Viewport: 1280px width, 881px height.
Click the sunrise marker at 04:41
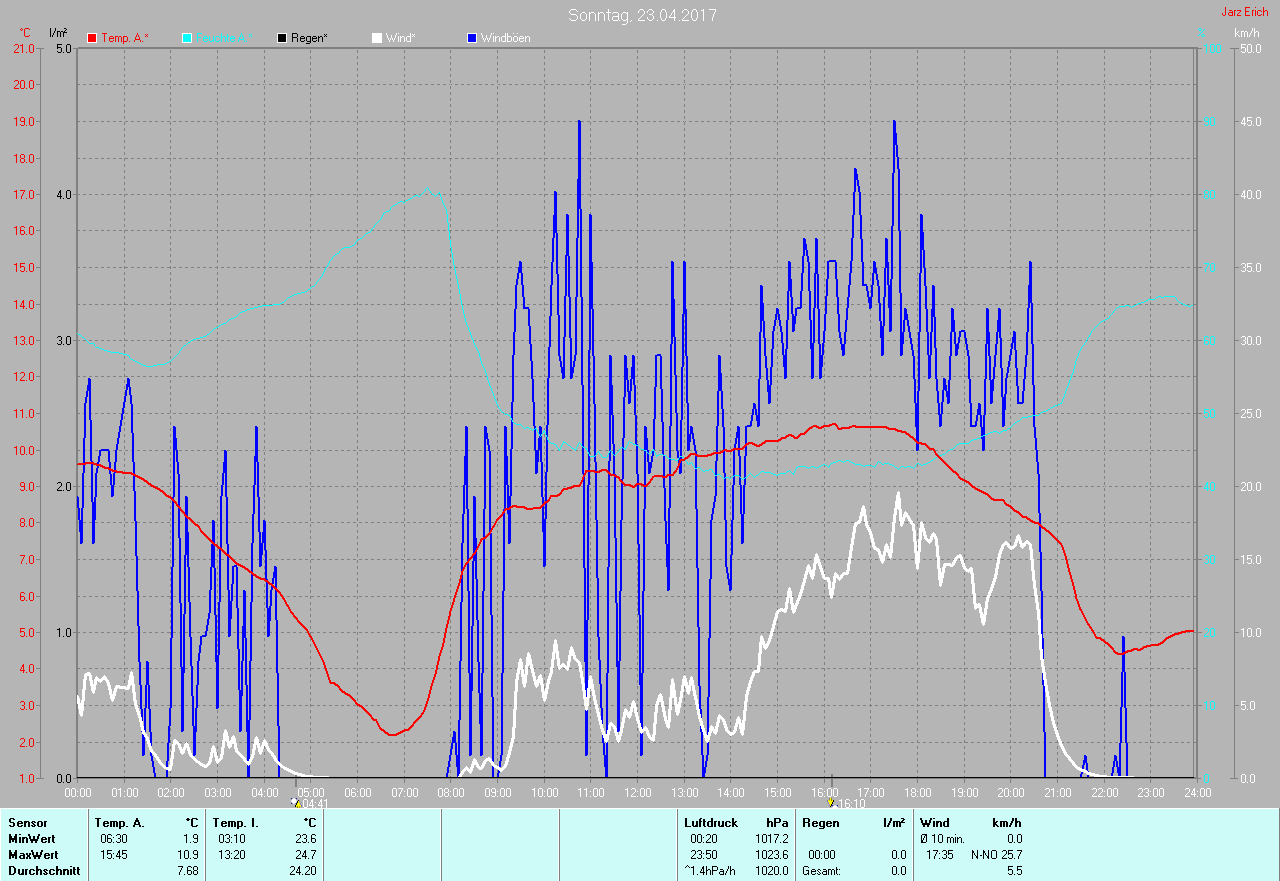click(x=296, y=802)
